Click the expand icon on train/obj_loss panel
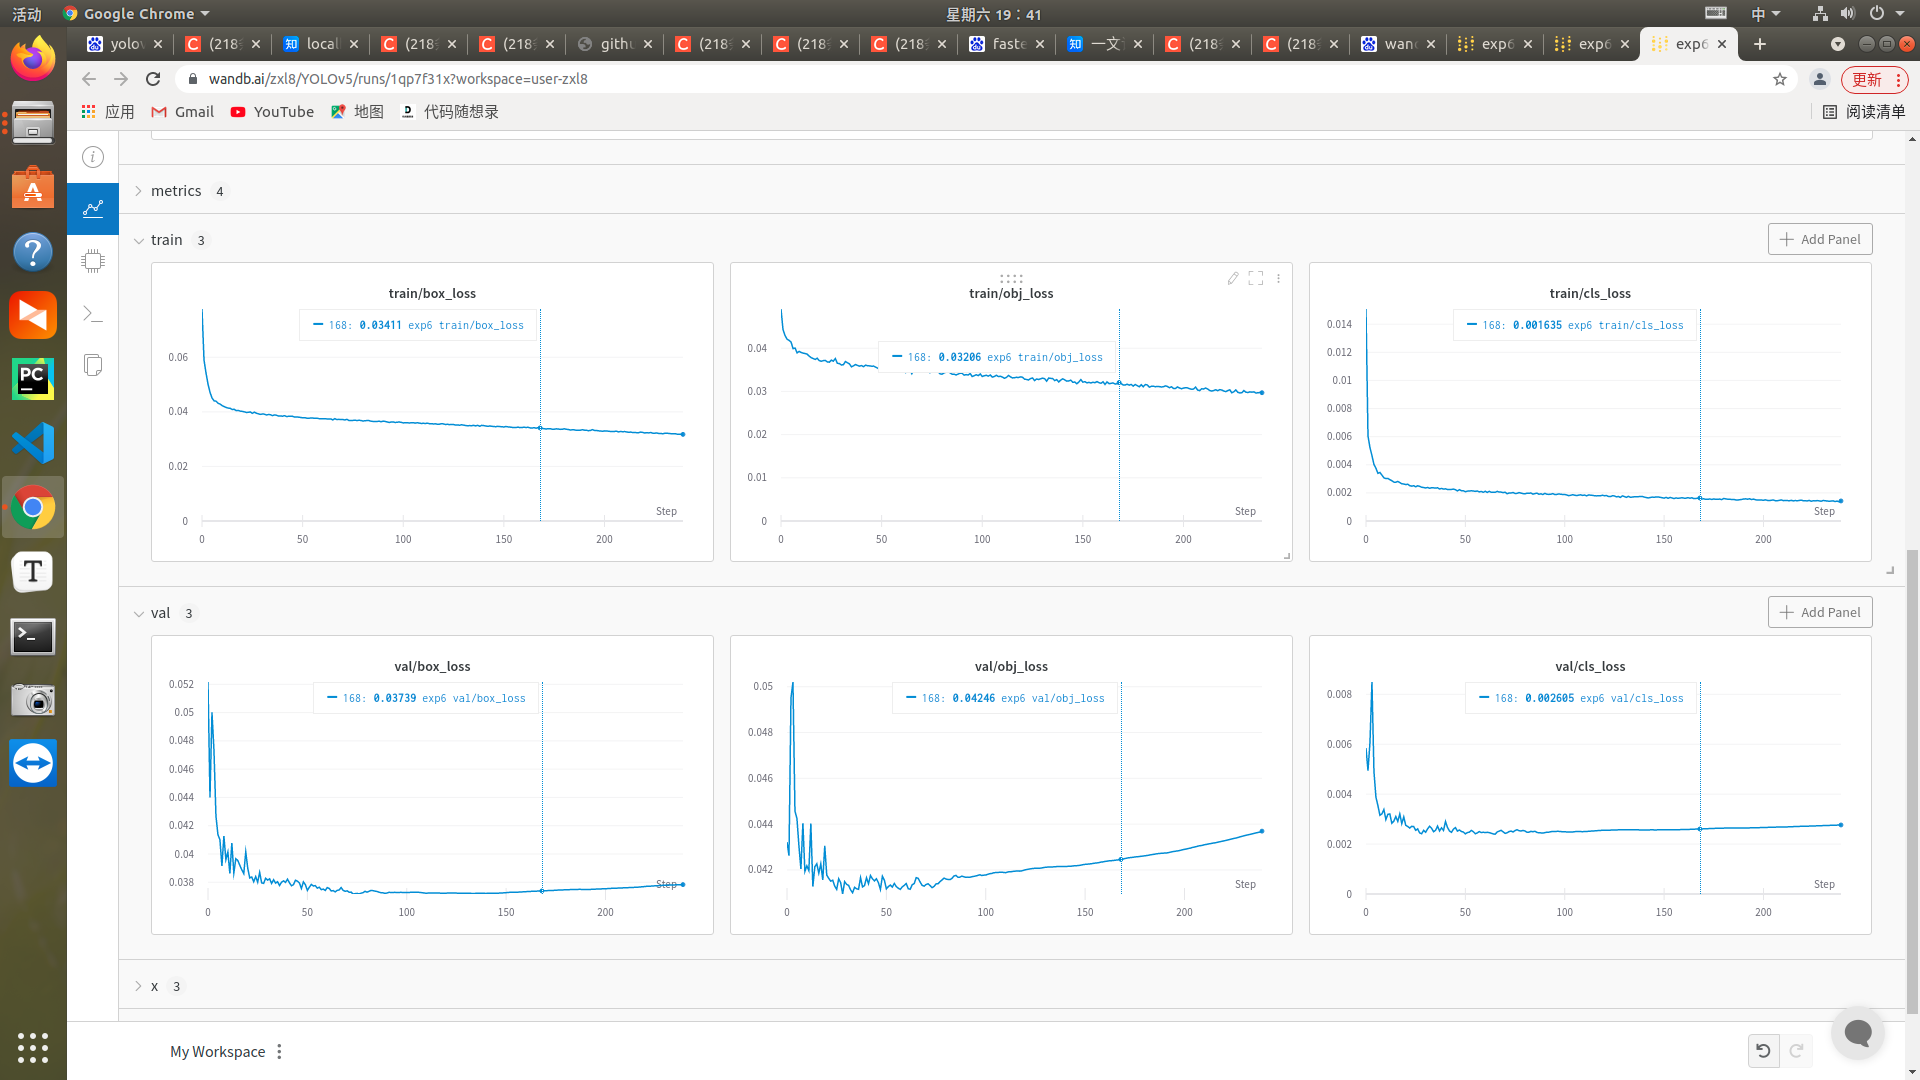This screenshot has height=1080, width=1920. (1255, 278)
